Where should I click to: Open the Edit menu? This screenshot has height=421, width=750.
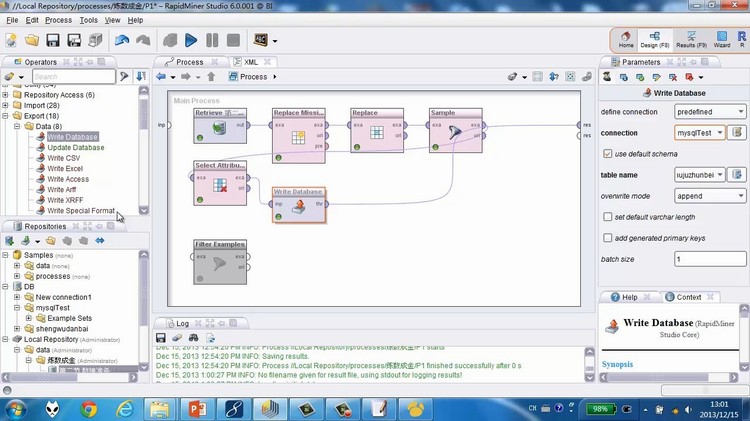pos(32,20)
